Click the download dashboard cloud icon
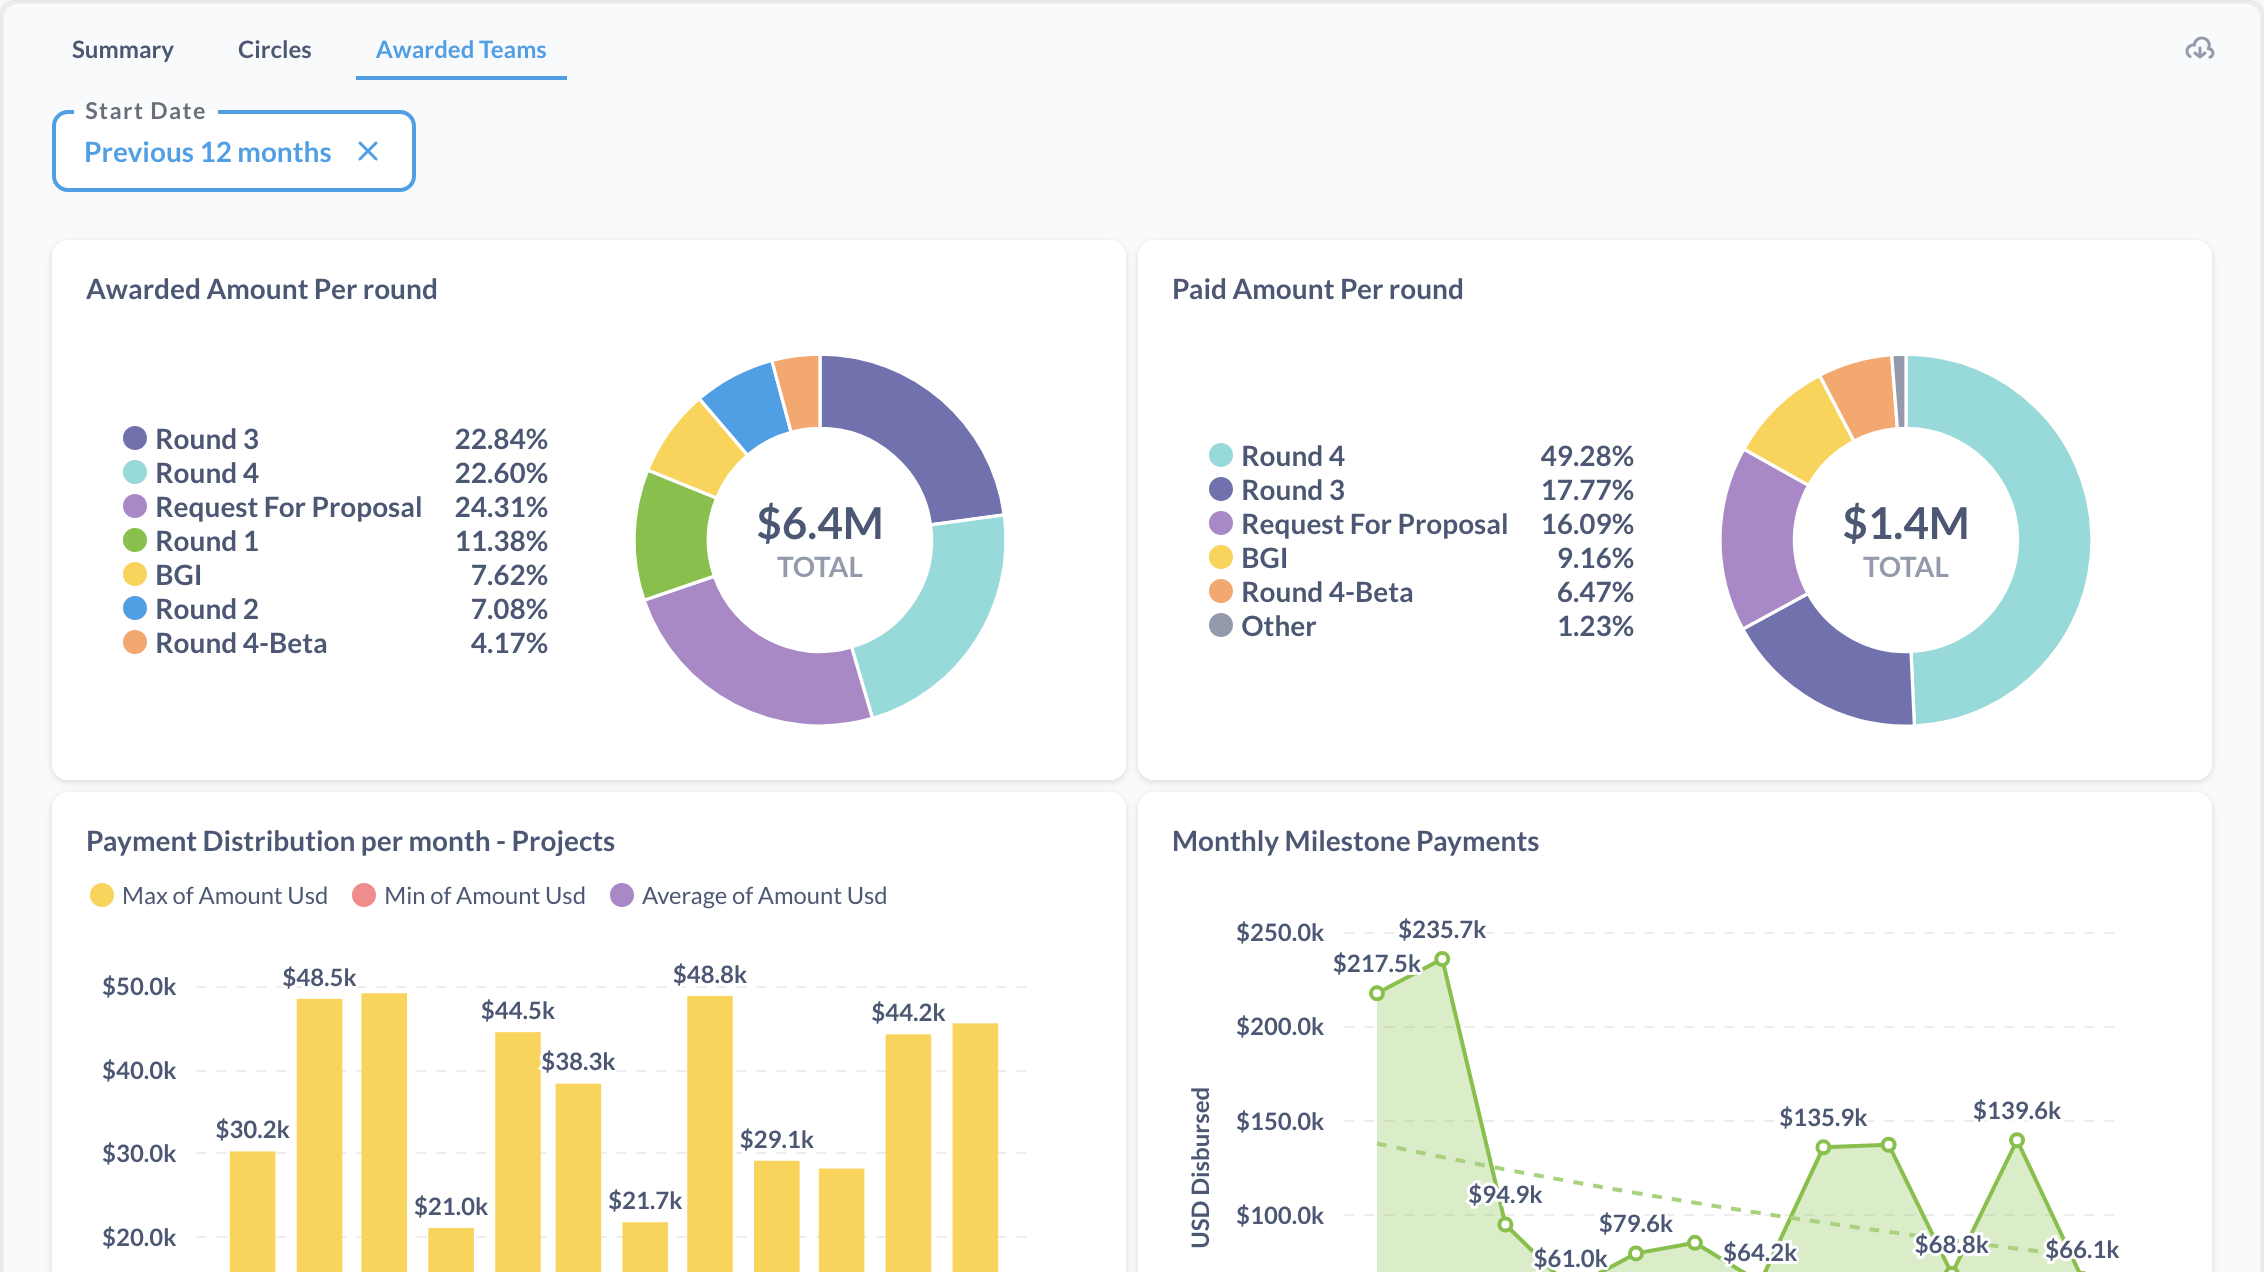Viewport: 2264px width, 1272px height. [2199, 49]
